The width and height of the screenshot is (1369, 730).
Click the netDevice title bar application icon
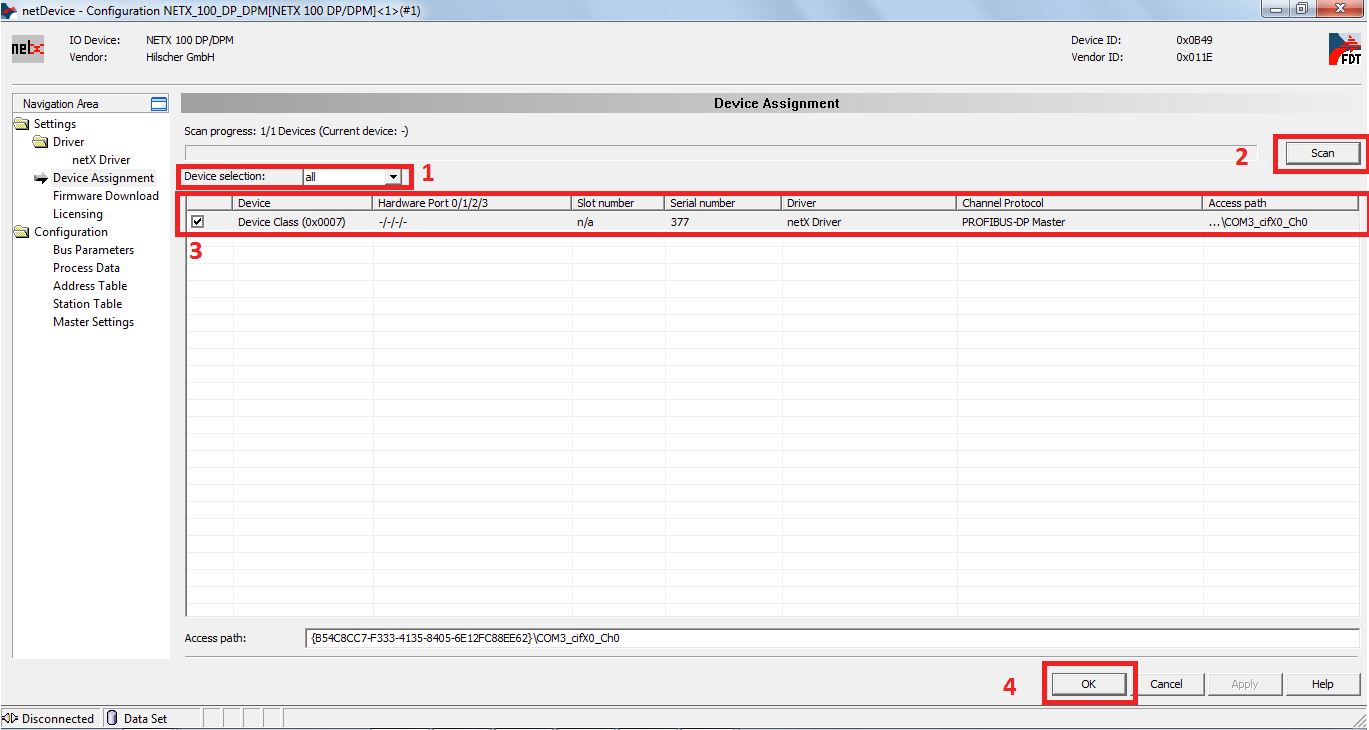click(9, 10)
